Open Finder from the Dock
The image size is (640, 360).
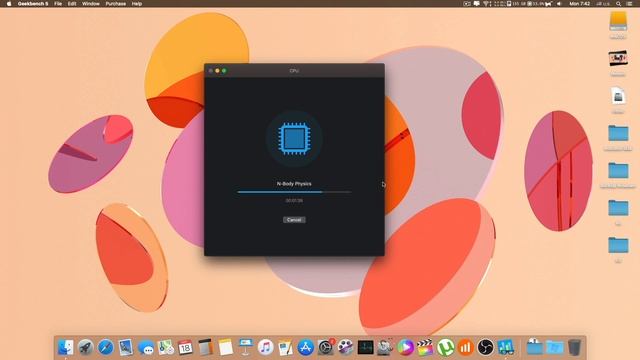pos(66,347)
